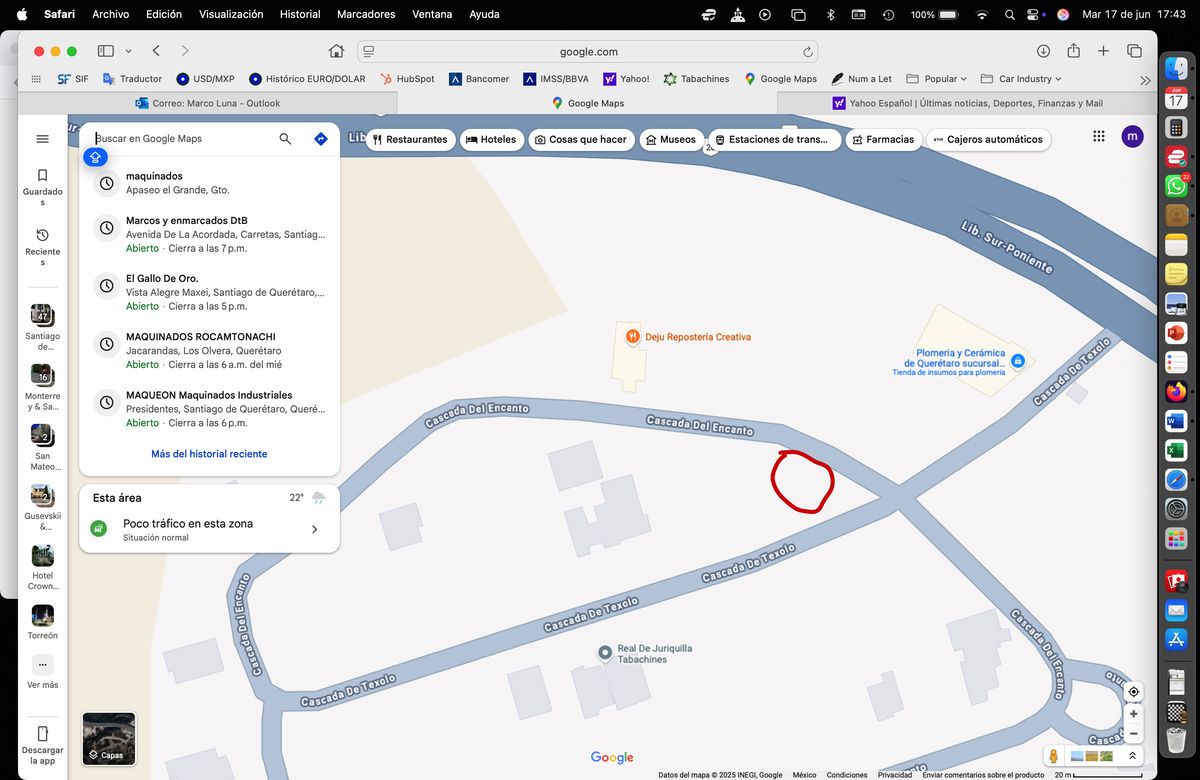
Task: Open the Bancomer bookmark
Action: [x=479, y=79]
